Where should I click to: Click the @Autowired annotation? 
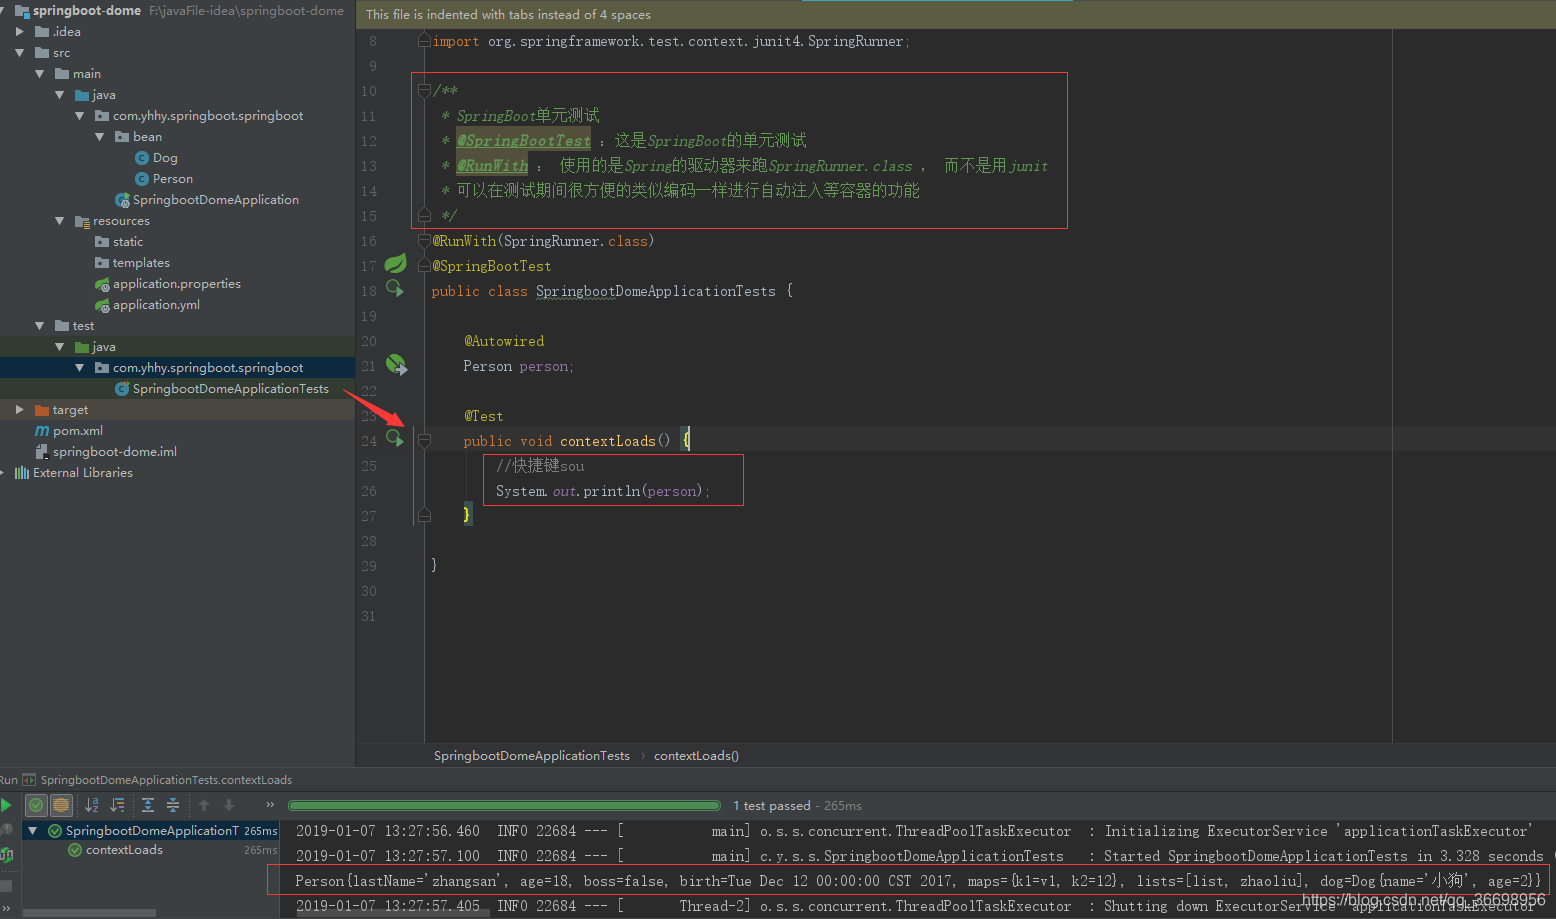504,340
